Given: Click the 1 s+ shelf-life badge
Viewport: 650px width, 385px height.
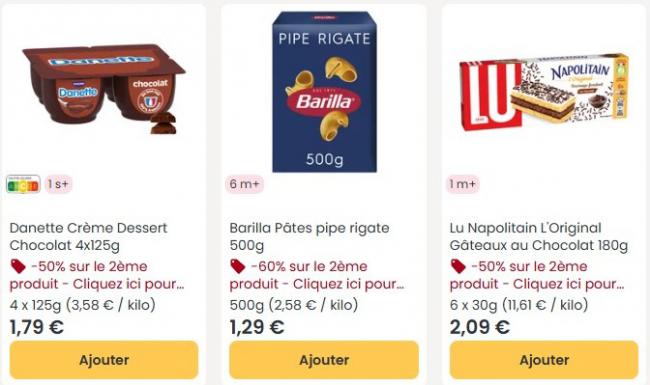Looking at the screenshot, I should 58,184.
